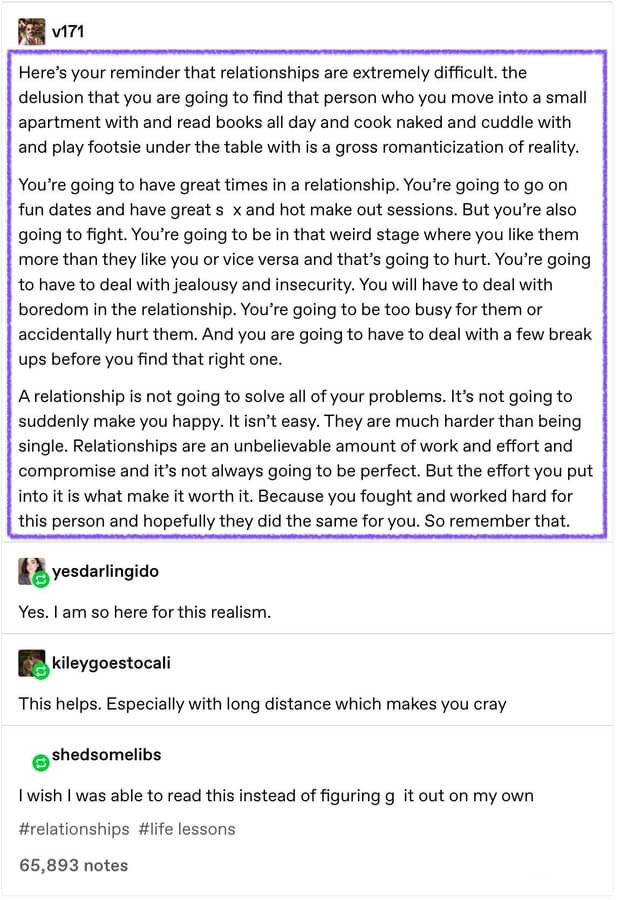Viewport: 628px width, 900px height.
Task: View the 65,893 notes count
Action: (x=74, y=864)
